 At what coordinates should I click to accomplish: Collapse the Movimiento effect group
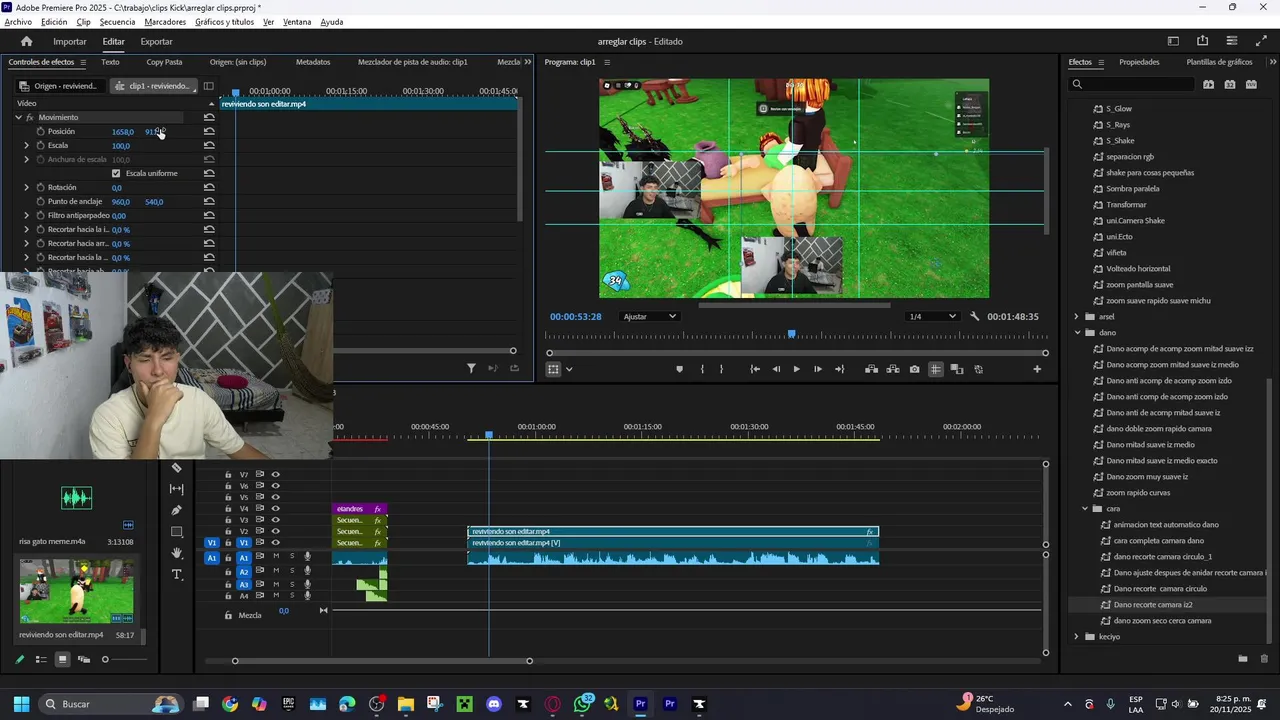click(18, 117)
